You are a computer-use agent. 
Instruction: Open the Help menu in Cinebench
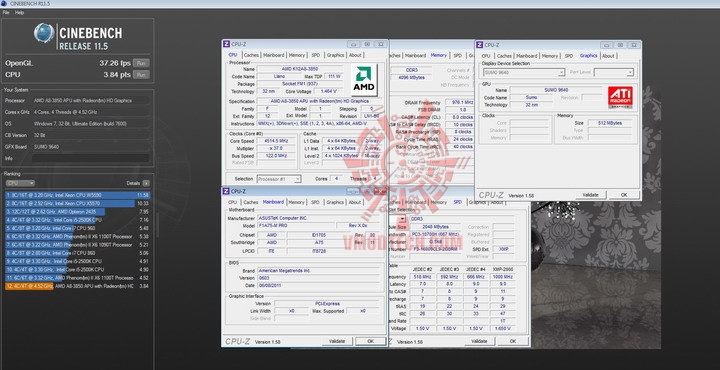tap(19, 12)
